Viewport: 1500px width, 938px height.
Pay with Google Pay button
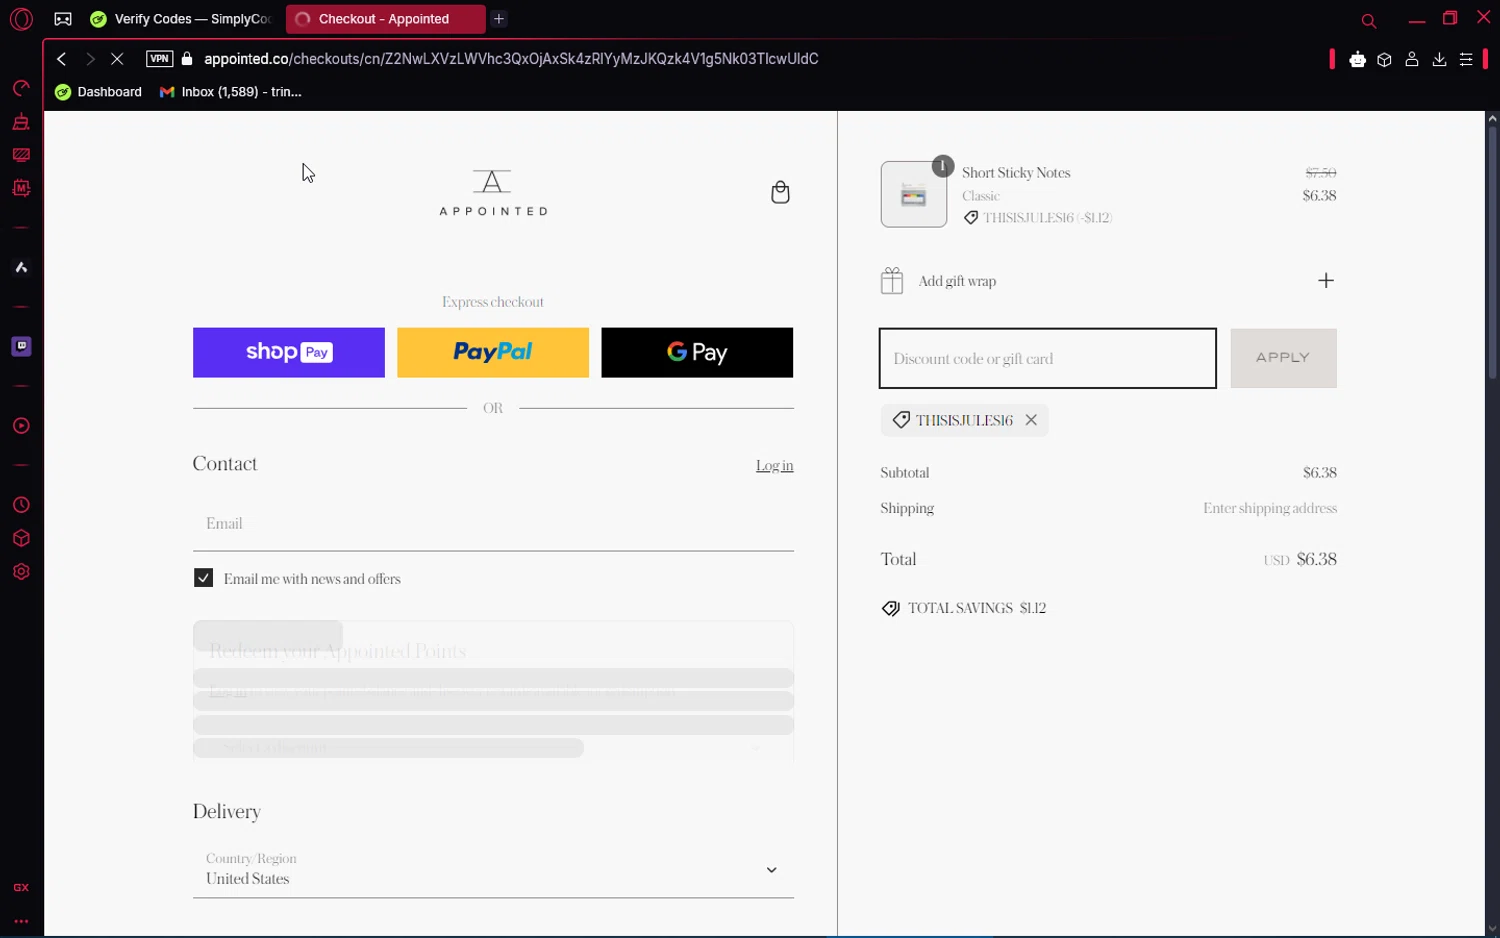tap(697, 352)
